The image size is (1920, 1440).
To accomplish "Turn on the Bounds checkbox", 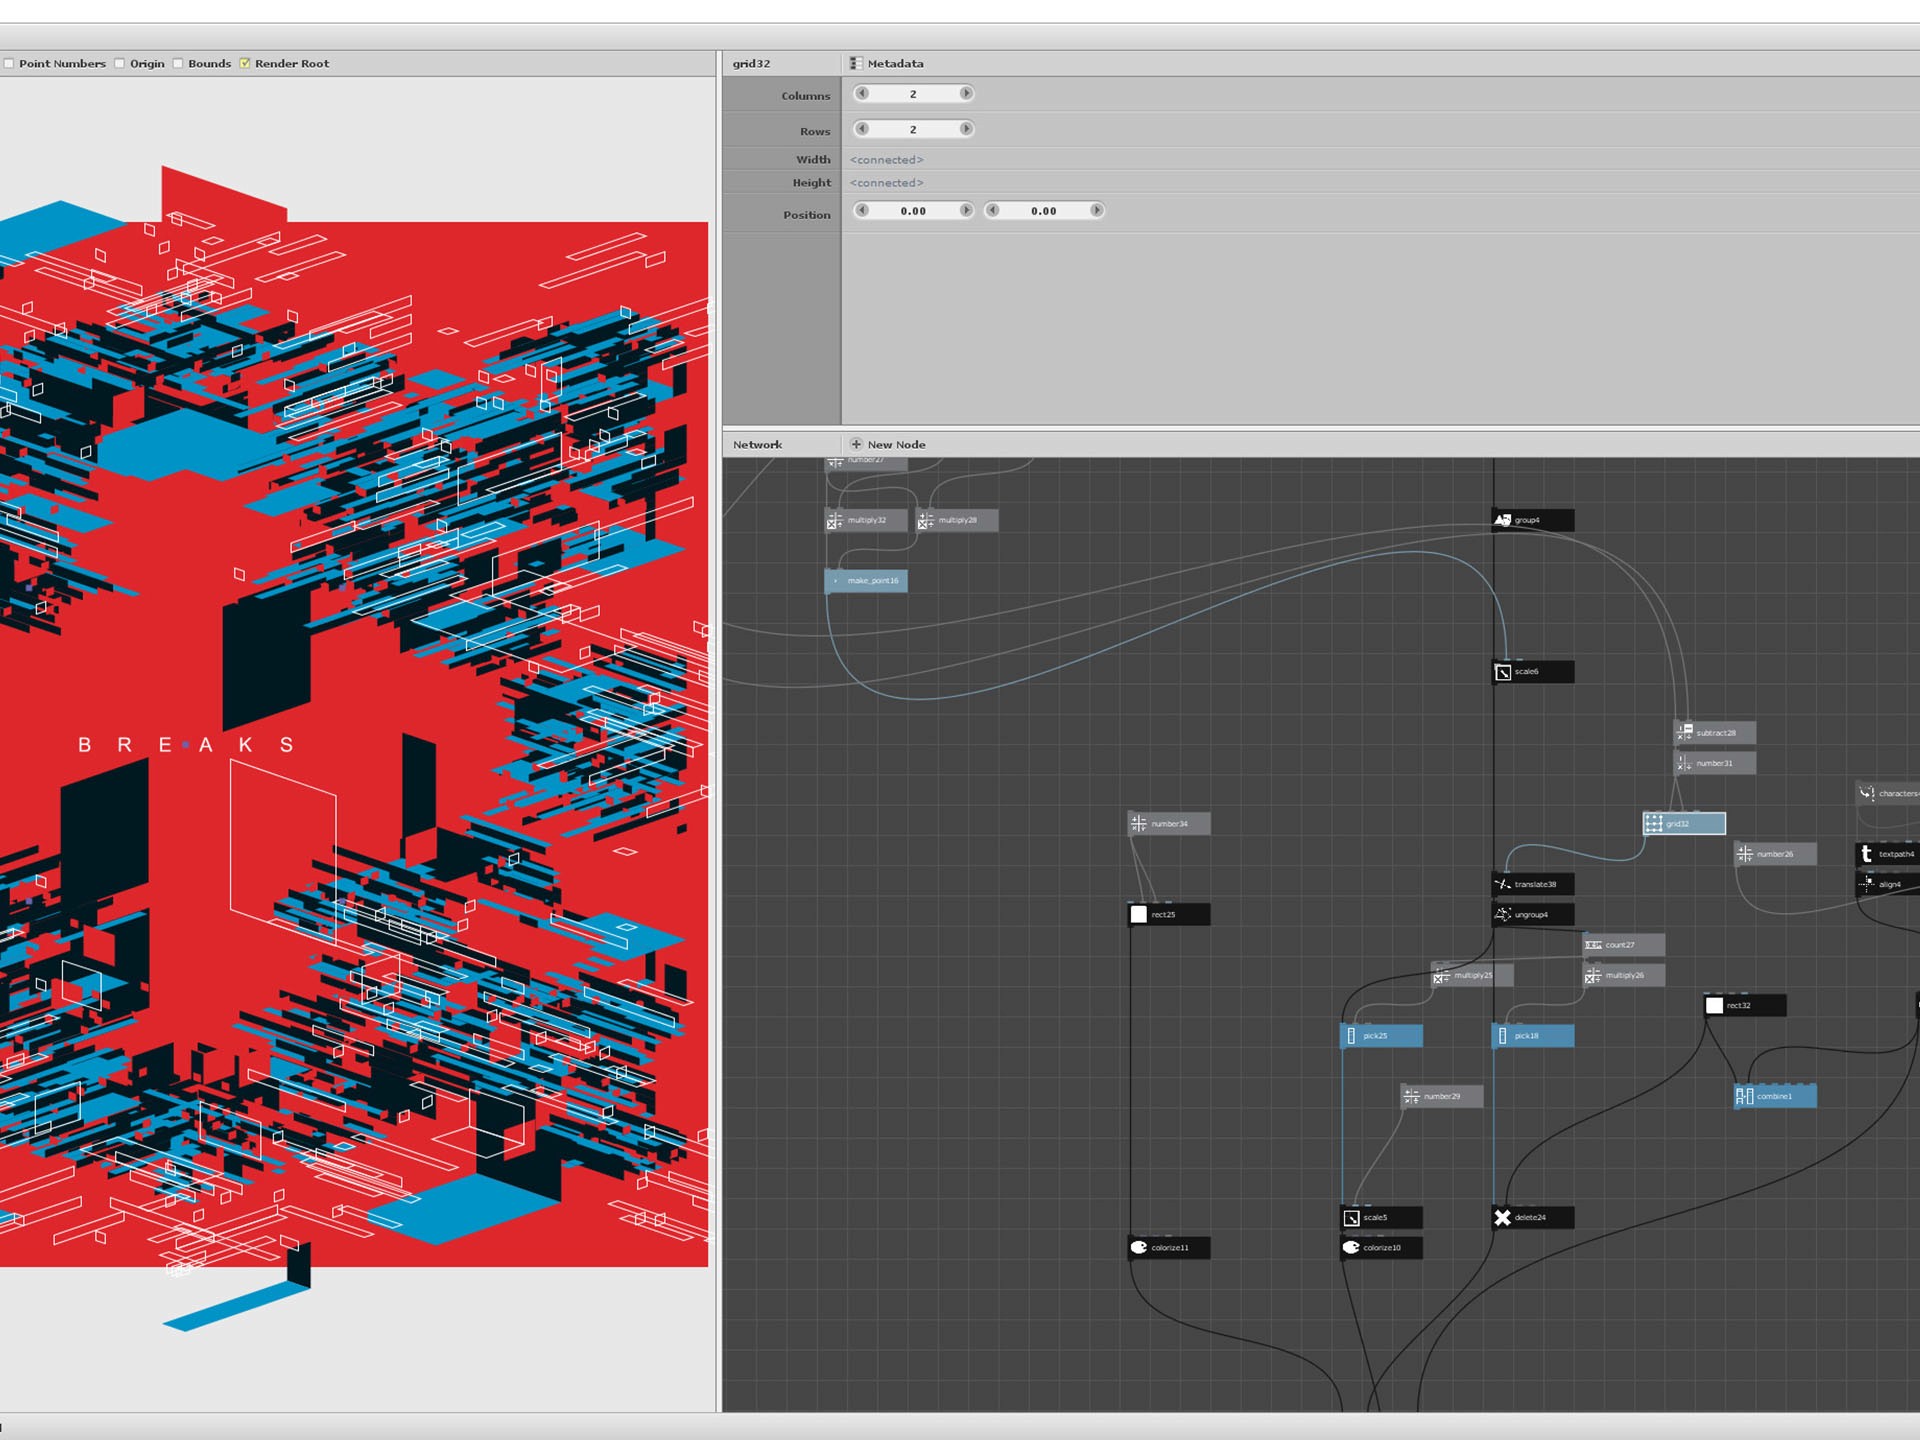I will pyautogui.click(x=178, y=63).
